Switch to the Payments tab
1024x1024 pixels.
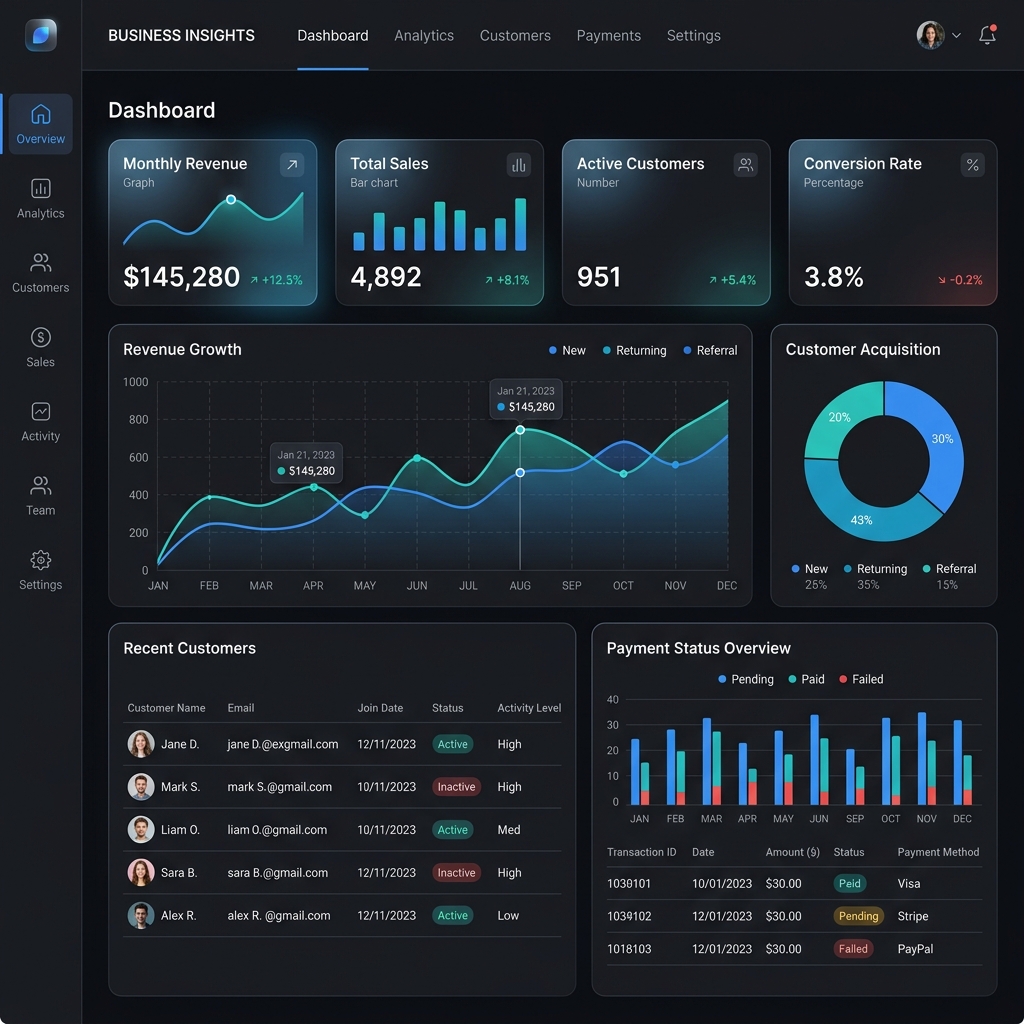tap(609, 35)
